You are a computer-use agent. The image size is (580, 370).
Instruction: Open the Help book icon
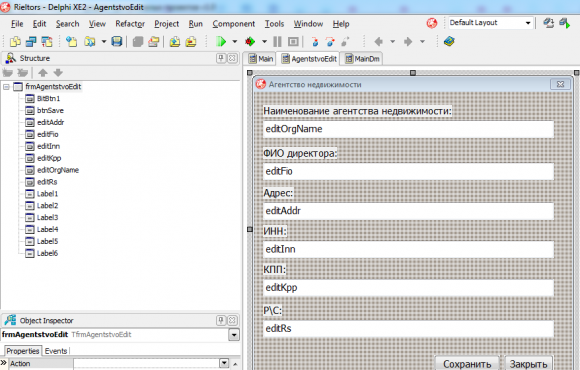click(x=449, y=41)
